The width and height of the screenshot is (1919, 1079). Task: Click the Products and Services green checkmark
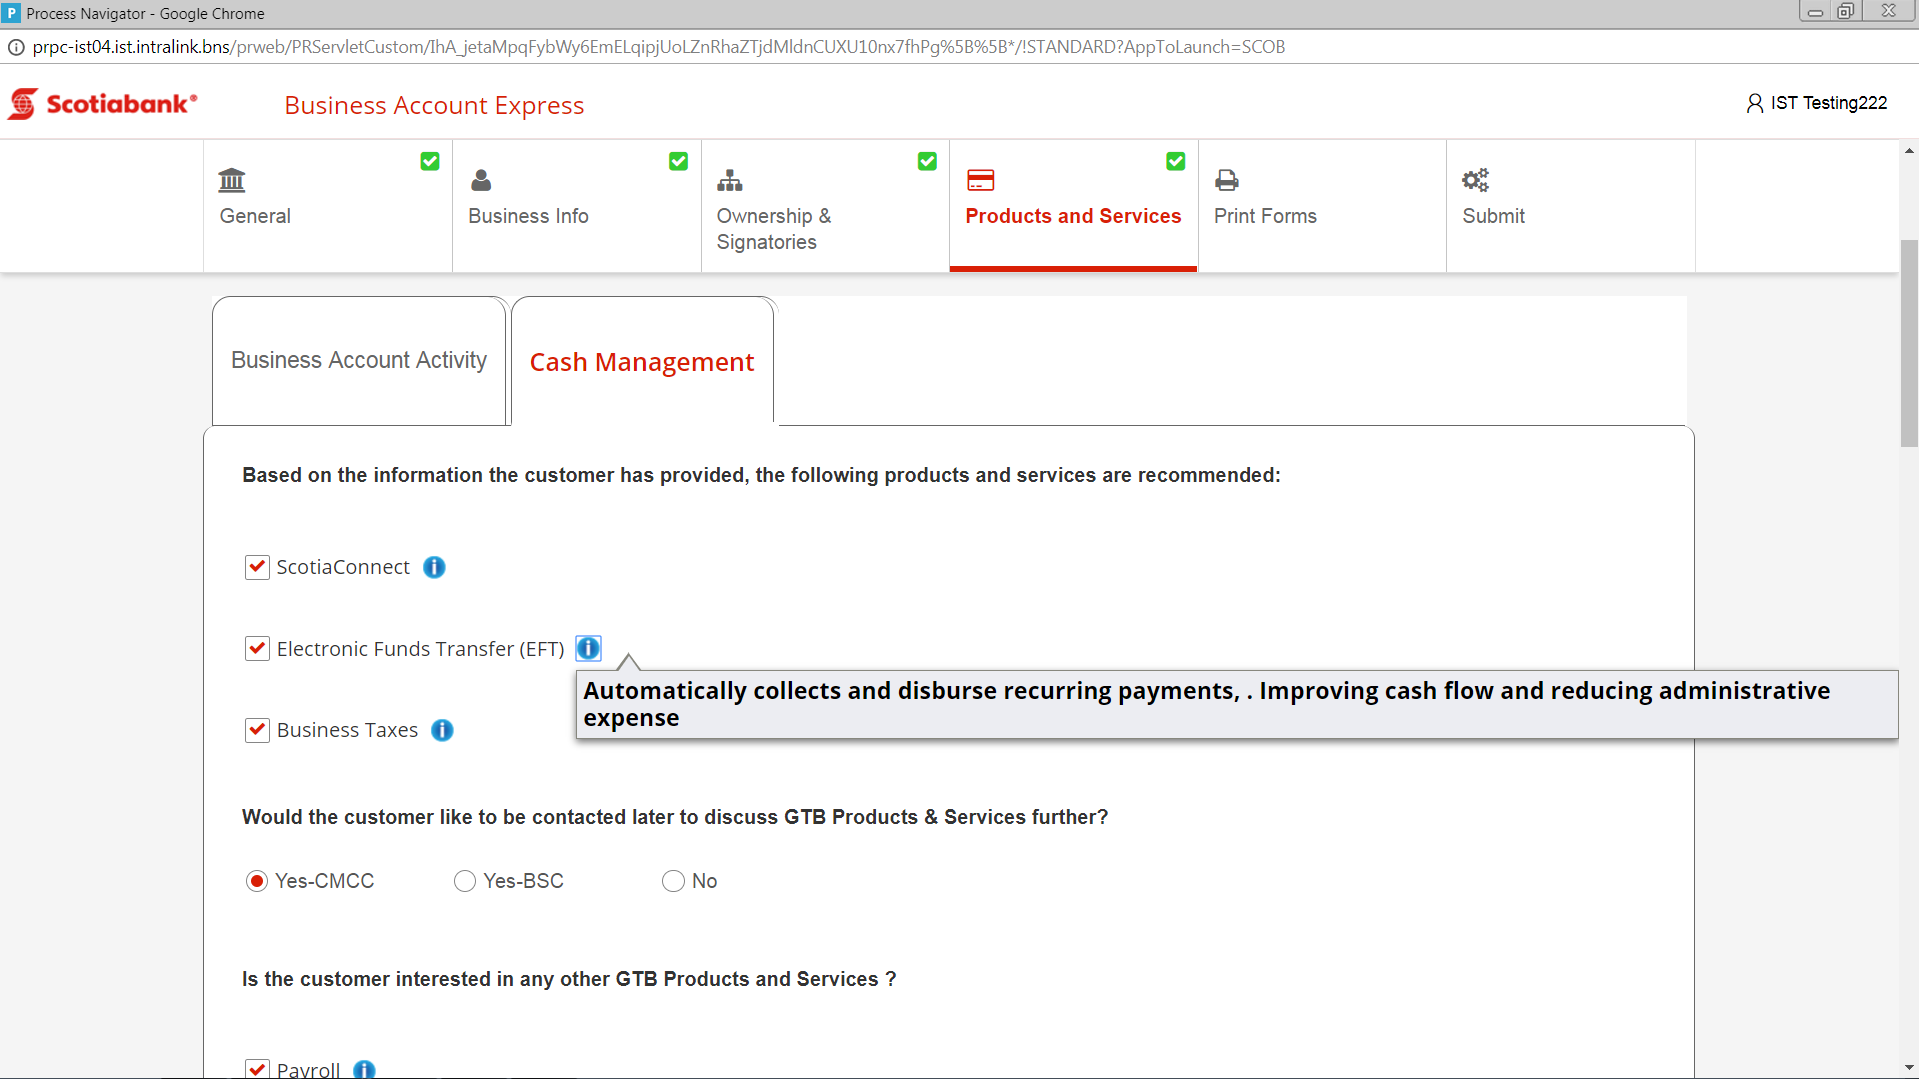(1176, 161)
